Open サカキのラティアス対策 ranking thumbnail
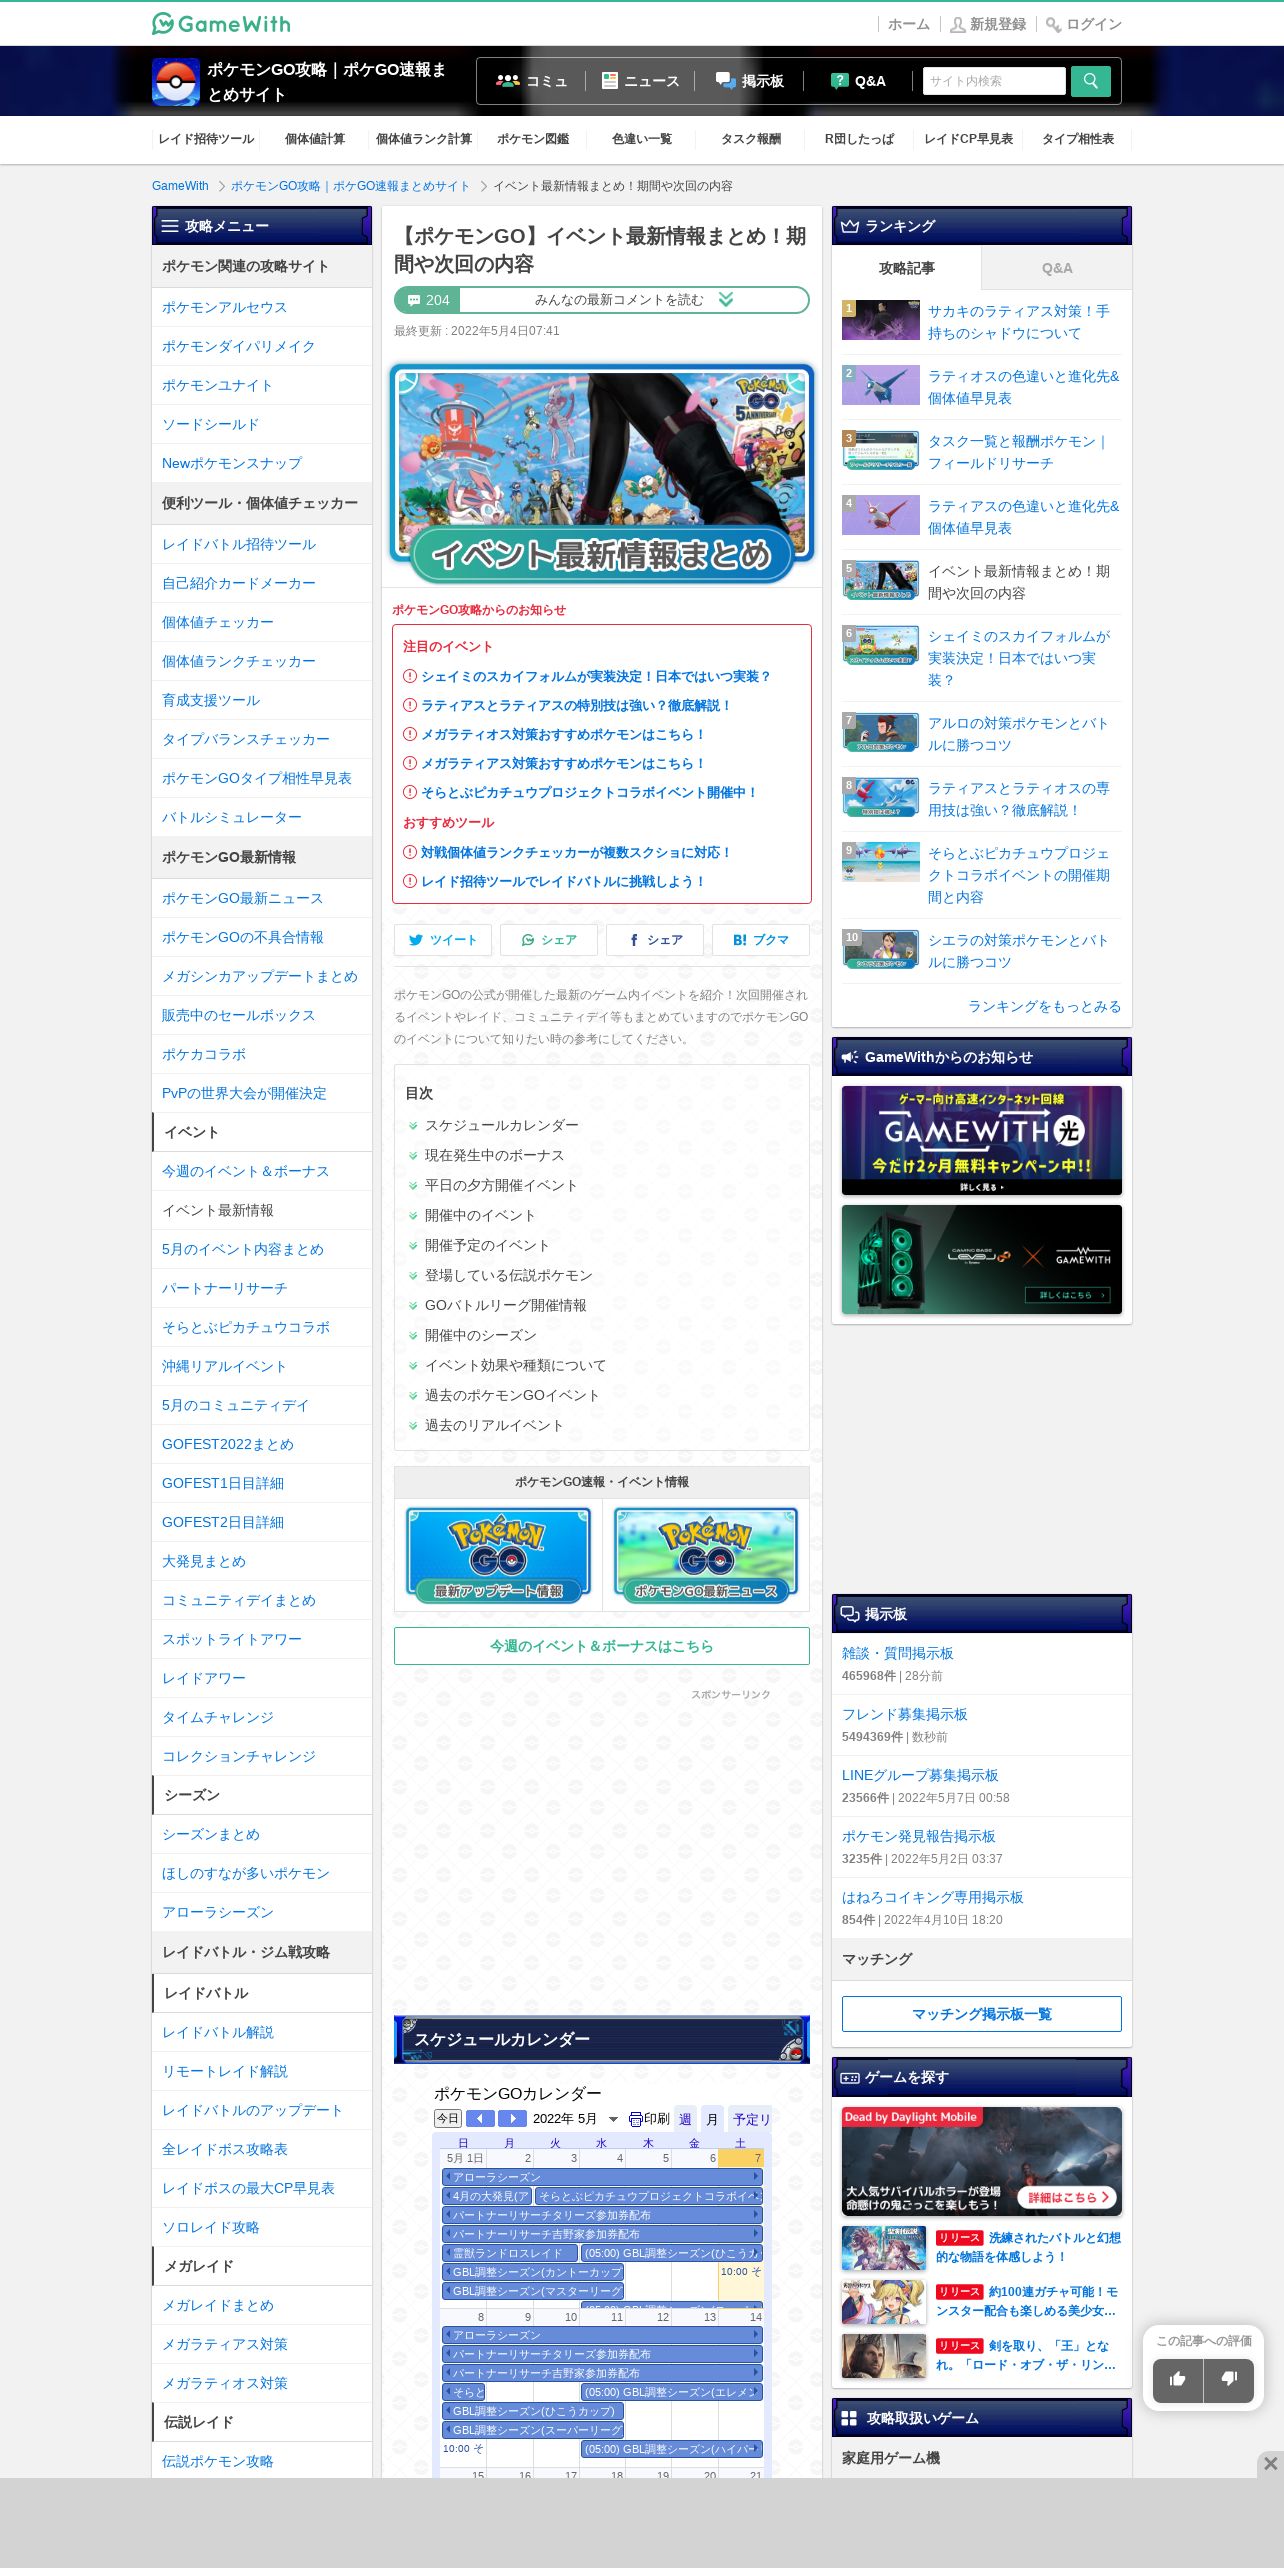 coord(881,320)
